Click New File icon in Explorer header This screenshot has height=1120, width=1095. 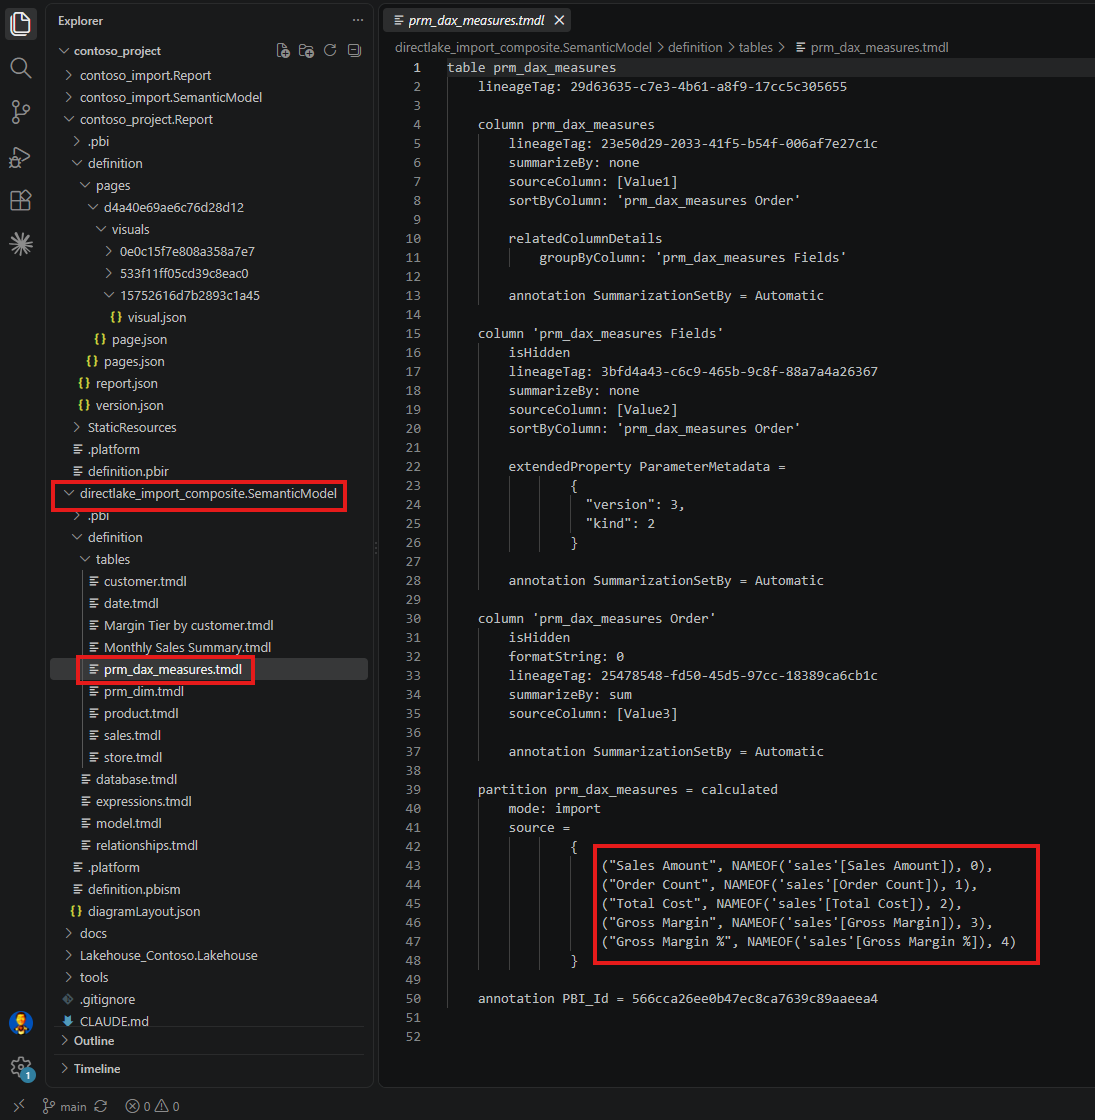pos(283,51)
